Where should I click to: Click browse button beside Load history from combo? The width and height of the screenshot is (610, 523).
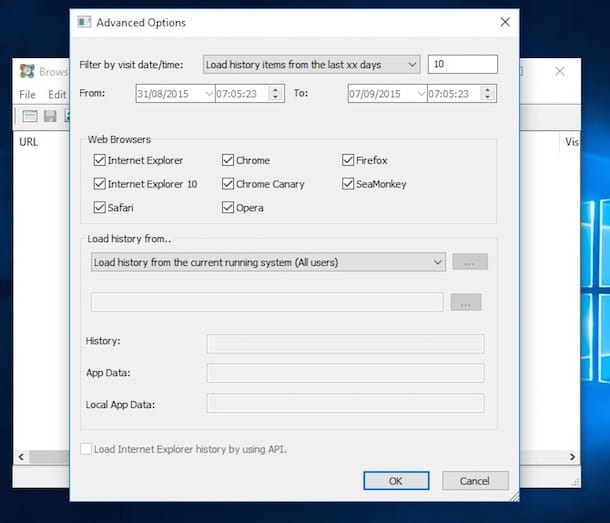click(470, 262)
